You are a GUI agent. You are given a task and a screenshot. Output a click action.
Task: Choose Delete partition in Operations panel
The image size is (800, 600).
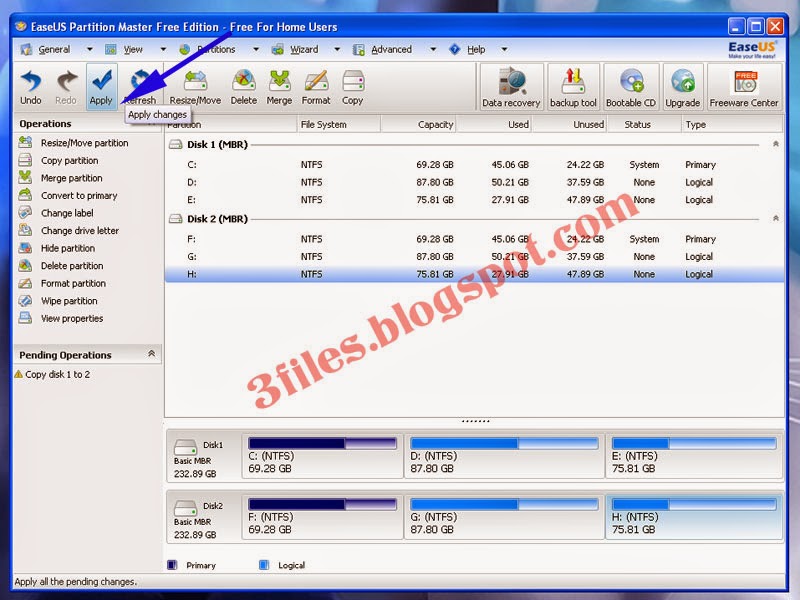click(x=61, y=266)
